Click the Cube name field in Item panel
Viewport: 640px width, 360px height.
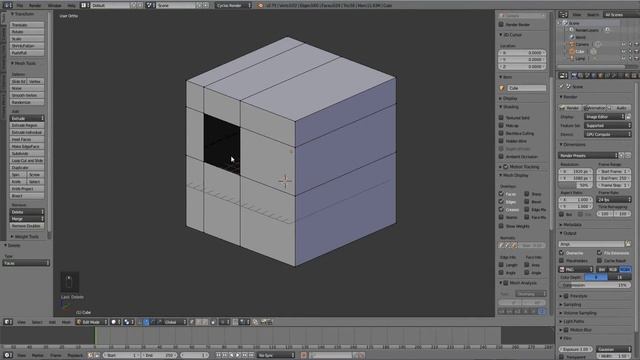[526, 88]
